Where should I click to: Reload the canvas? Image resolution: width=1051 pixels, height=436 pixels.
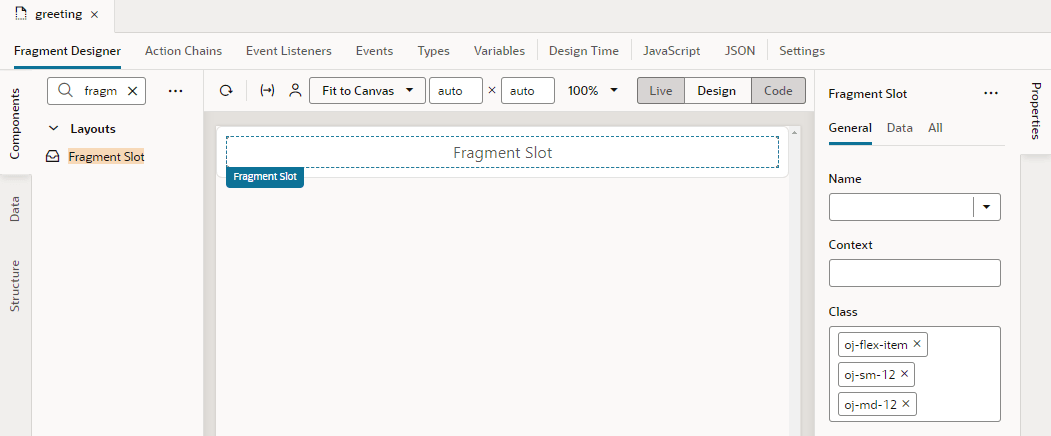coord(227,91)
